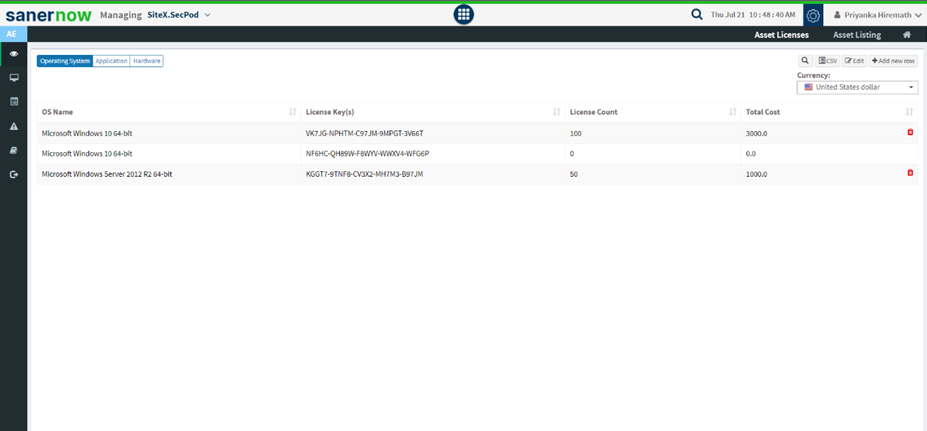
Task: Click the AE module badge
Action: pyautogui.click(x=12, y=34)
